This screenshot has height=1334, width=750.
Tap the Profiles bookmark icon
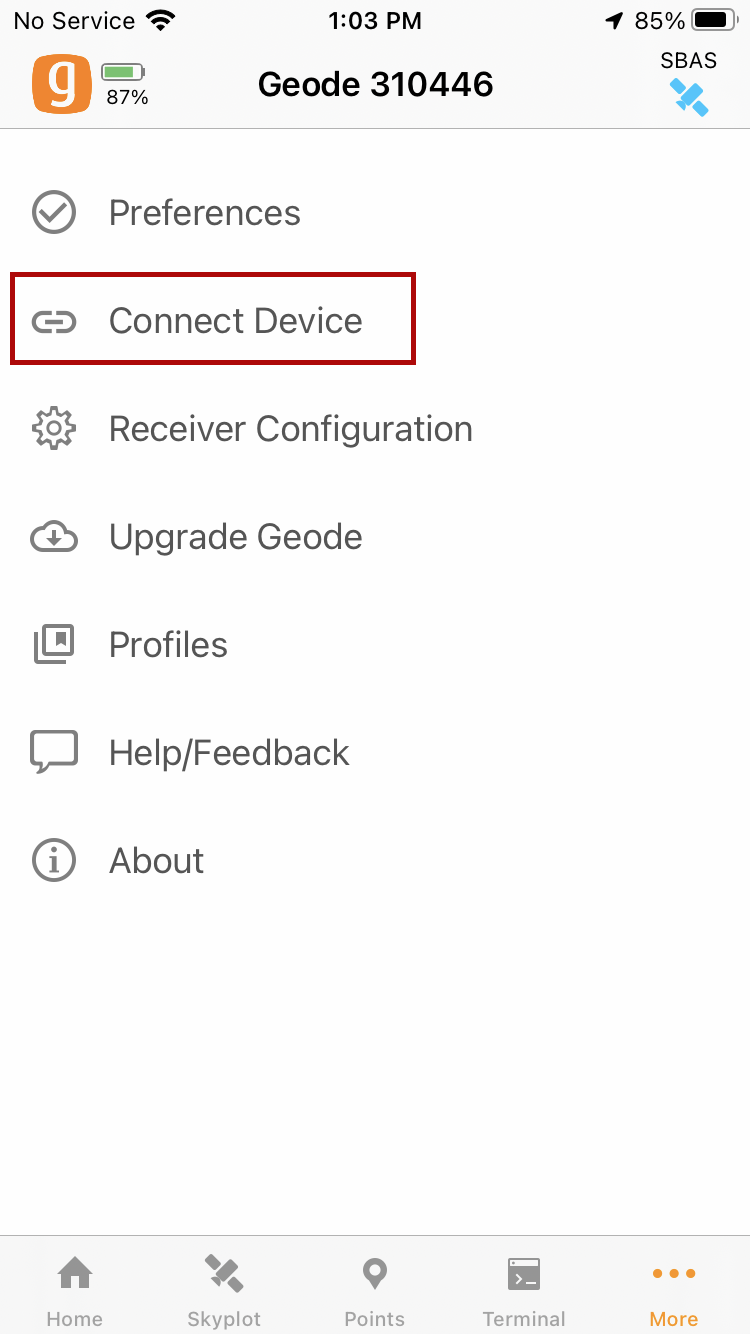click(54, 645)
